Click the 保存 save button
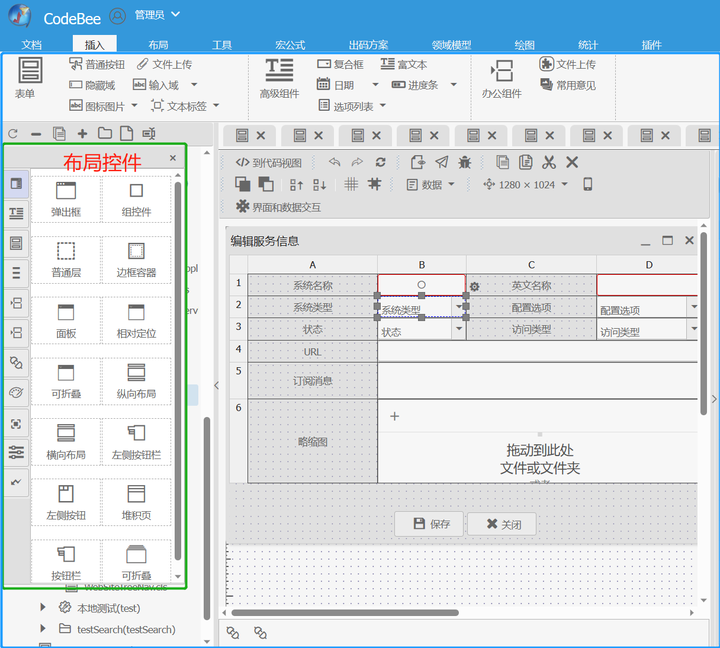The height and width of the screenshot is (648, 720). click(x=429, y=524)
